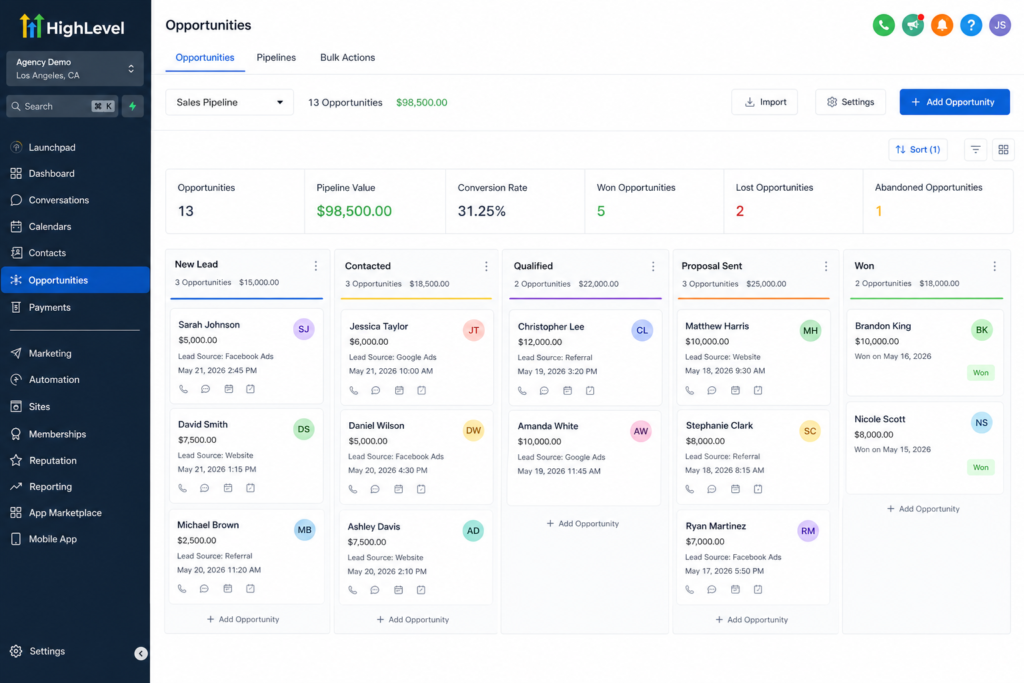Open the Amanda White opportunity card
This screenshot has width=1024, height=683.
tap(584, 457)
